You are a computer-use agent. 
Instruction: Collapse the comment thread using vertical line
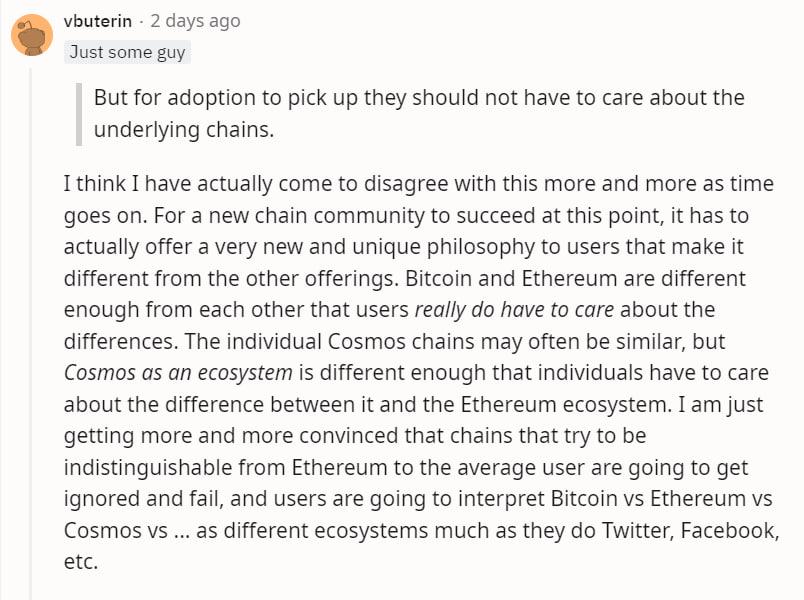pos(30,333)
